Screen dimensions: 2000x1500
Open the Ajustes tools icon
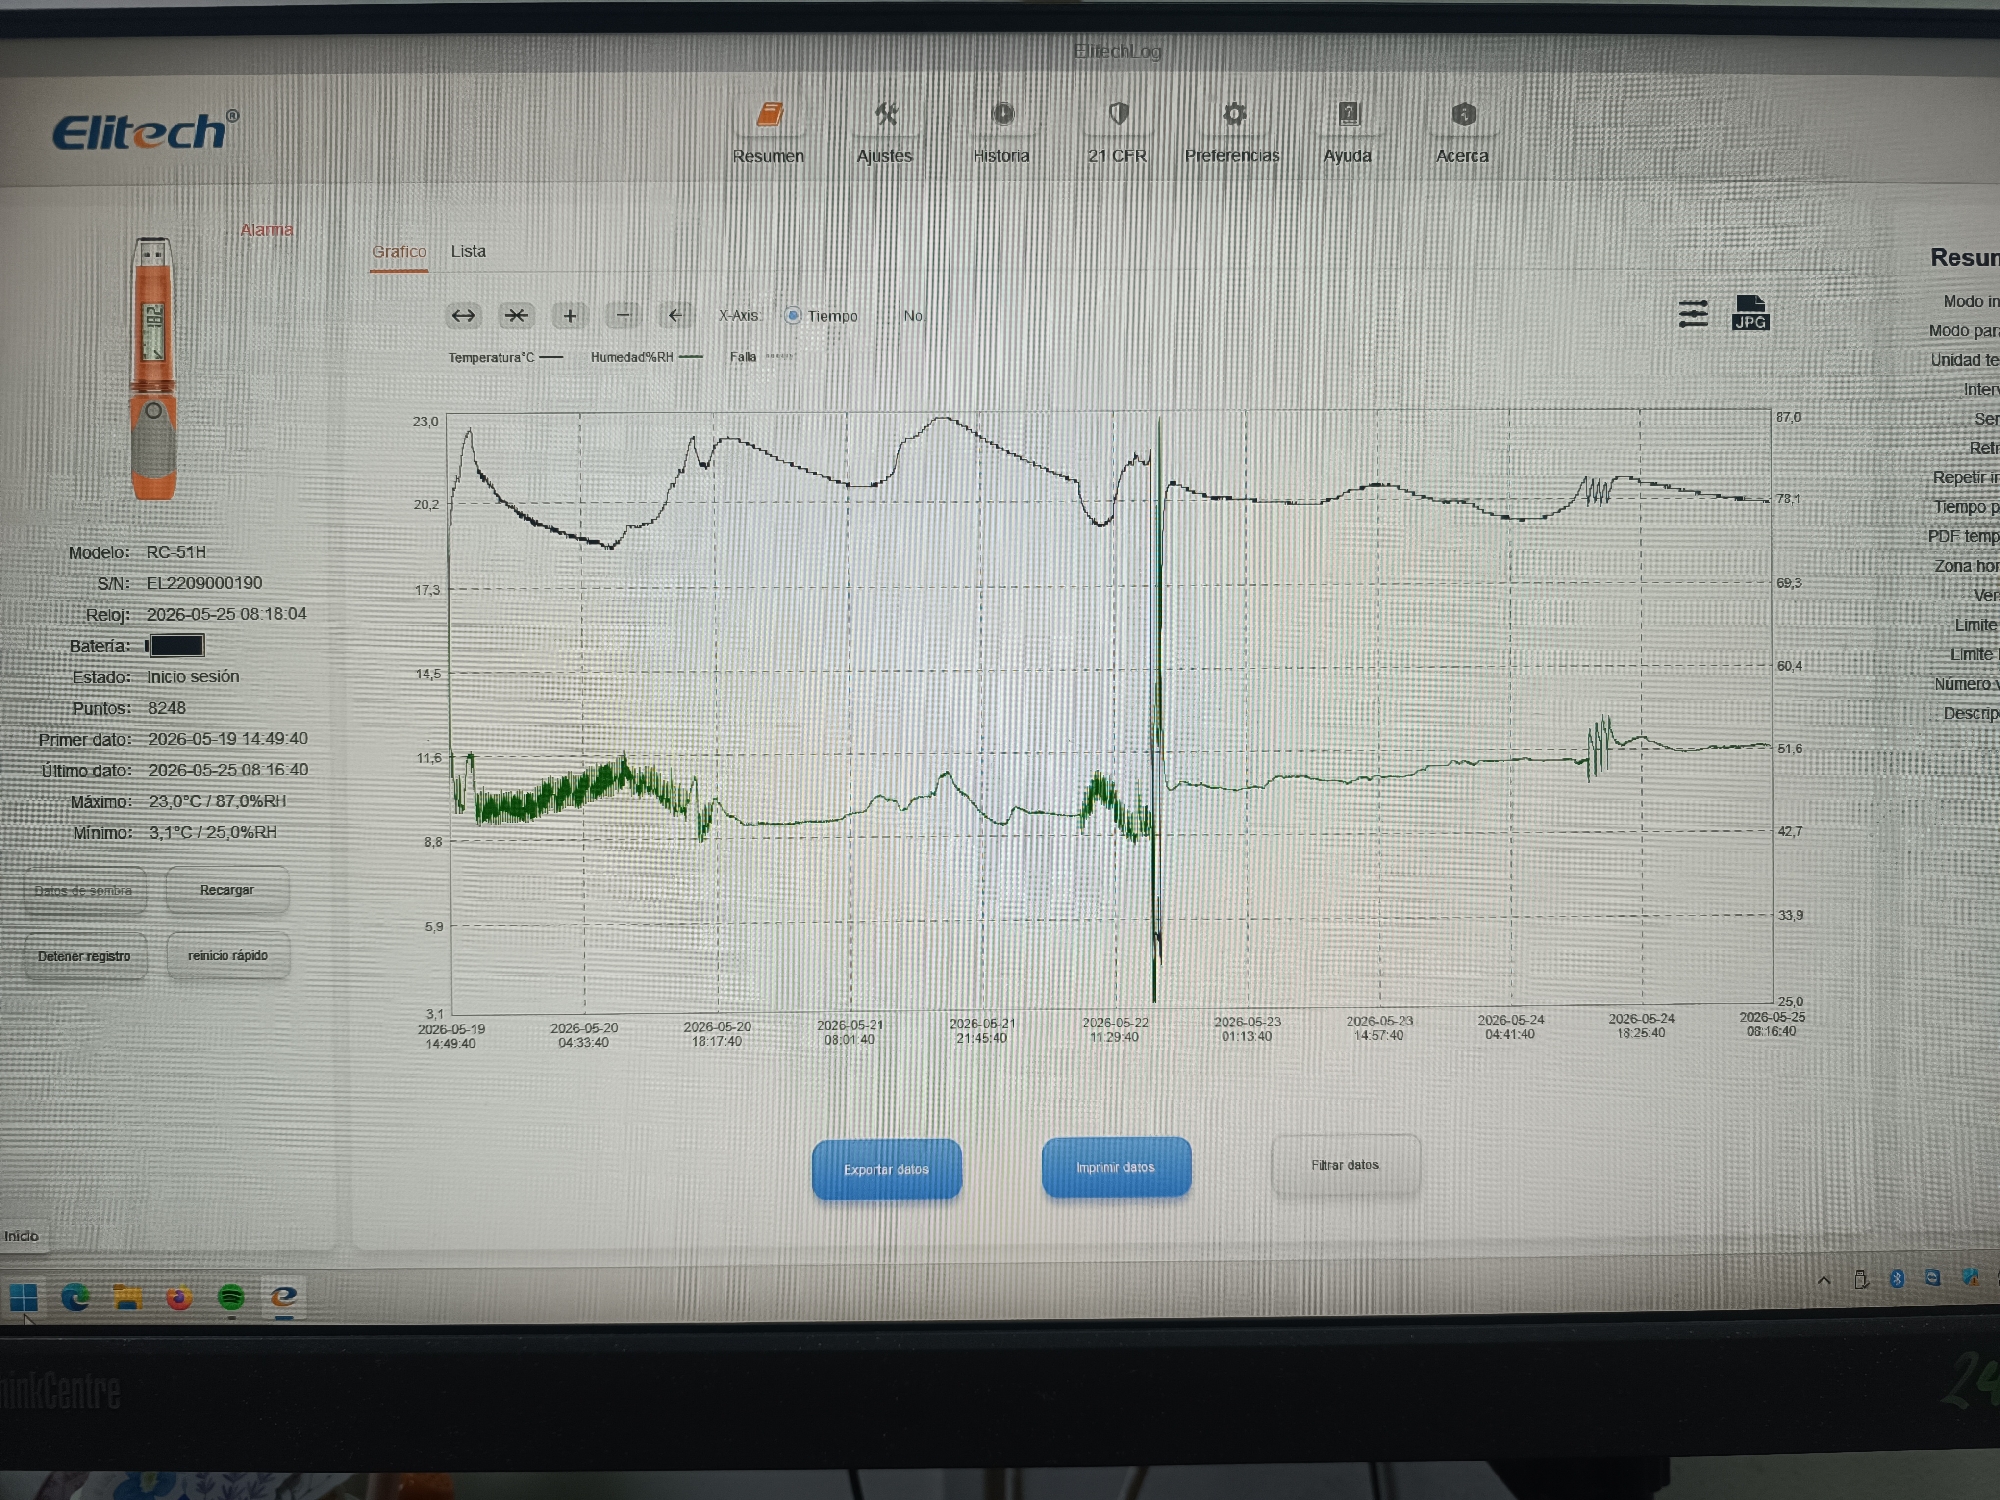[885, 115]
